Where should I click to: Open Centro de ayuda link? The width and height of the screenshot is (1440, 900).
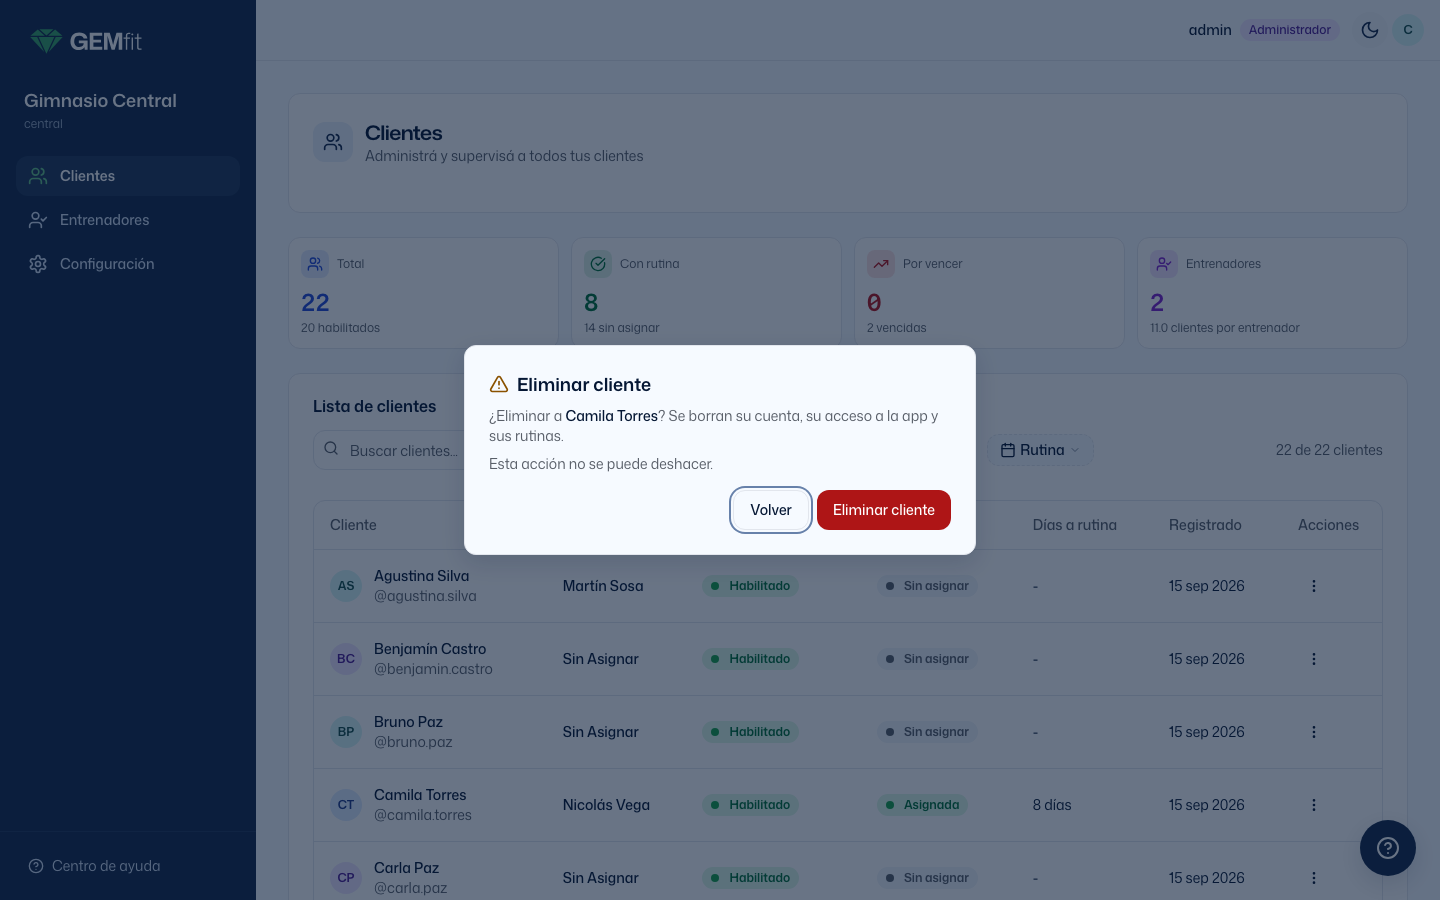click(x=95, y=866)
